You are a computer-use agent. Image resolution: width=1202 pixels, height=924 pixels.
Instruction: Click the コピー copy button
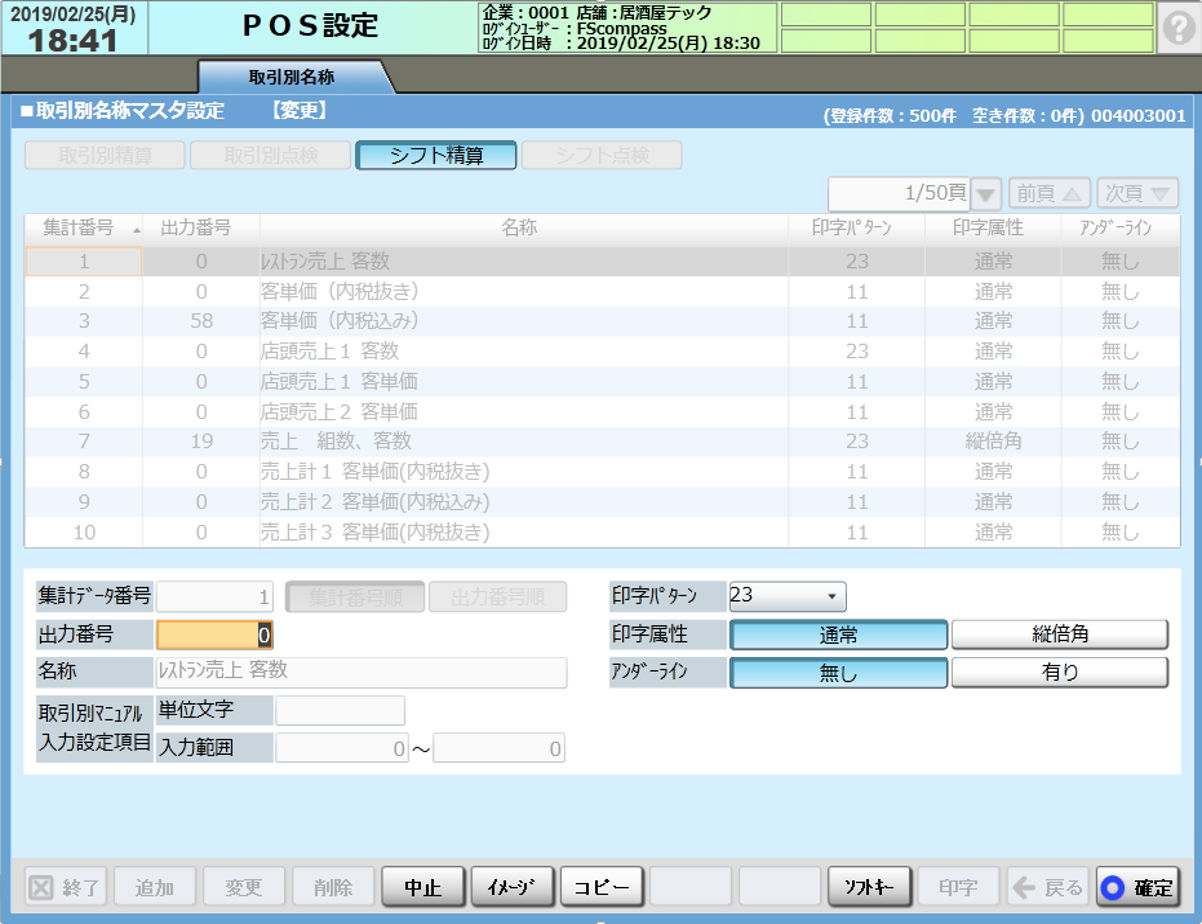coord(602,887)
